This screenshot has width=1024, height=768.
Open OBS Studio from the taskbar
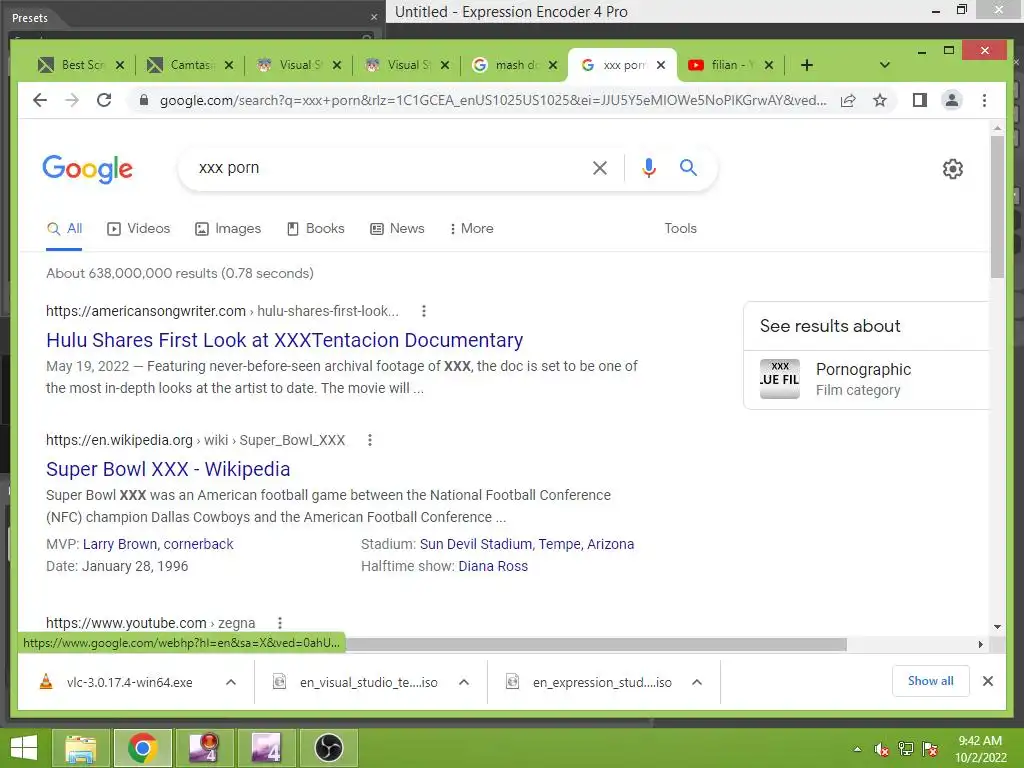(x=328, y=748)
